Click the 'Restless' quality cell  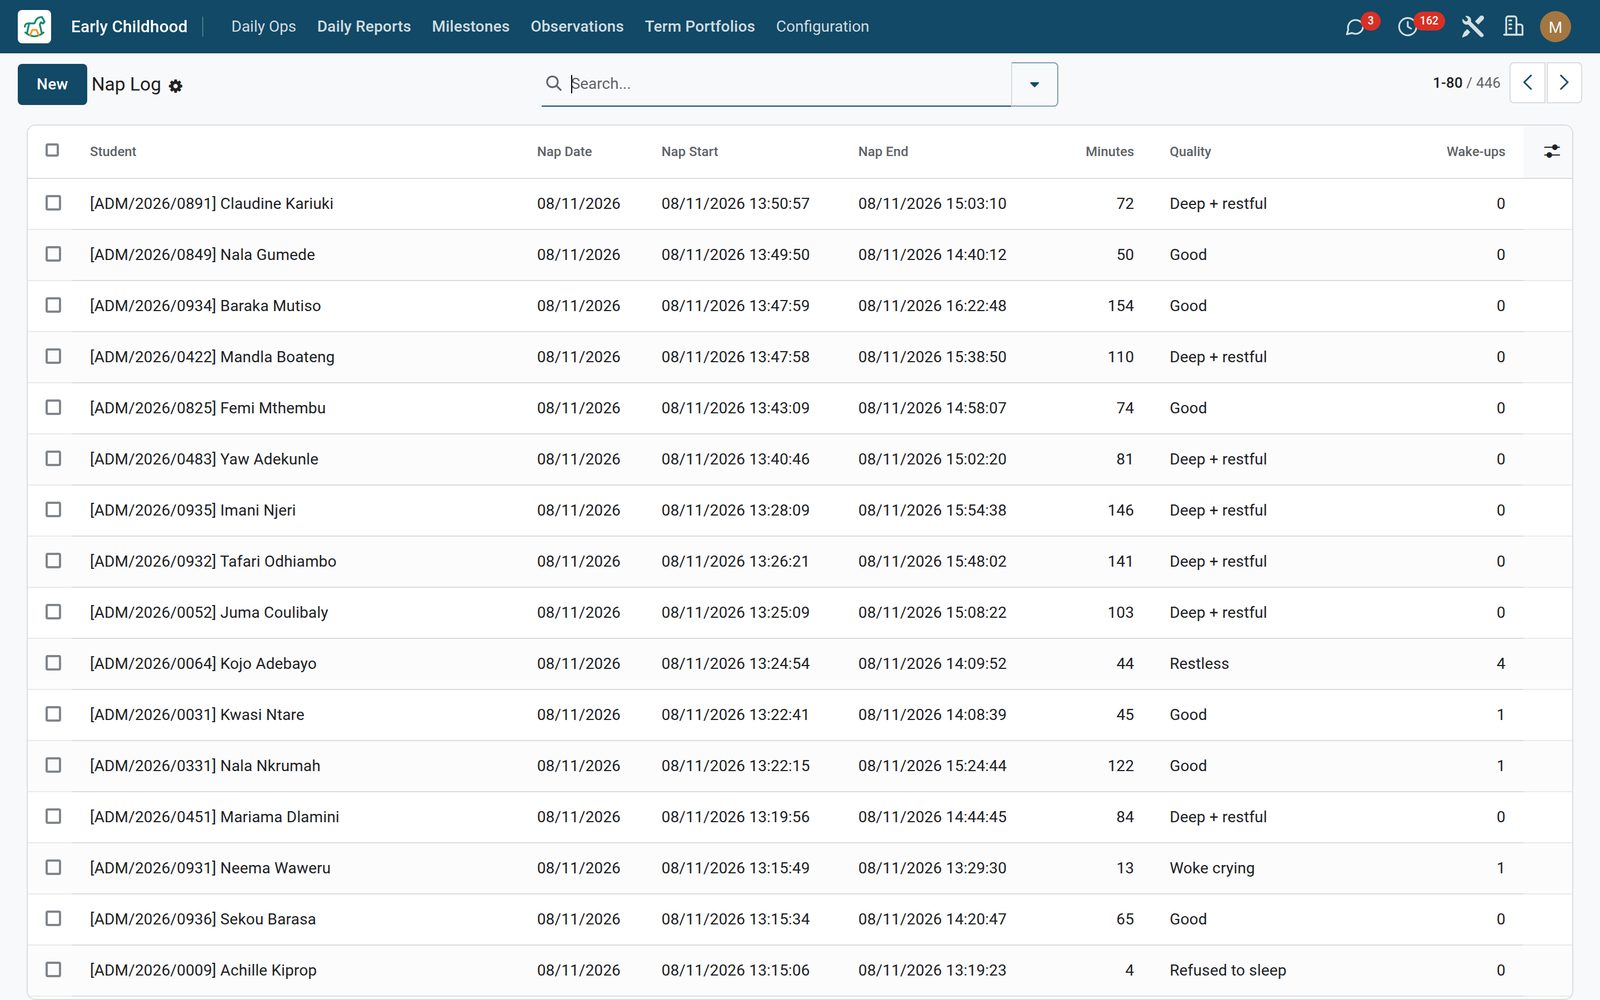tap(1199, 663)
